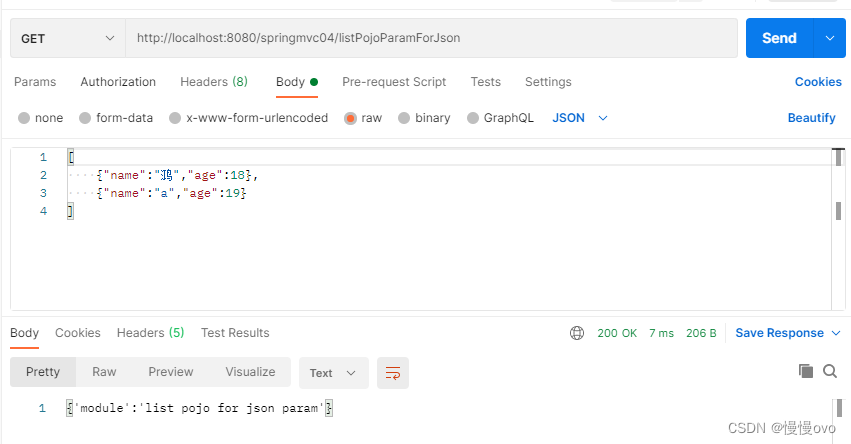The width and height of the screenshot is (851, 444).
Task: Click the Send button
Action: pyautogui.click(x=779, y=38)
